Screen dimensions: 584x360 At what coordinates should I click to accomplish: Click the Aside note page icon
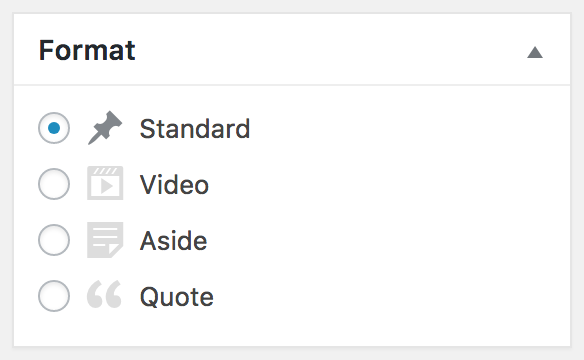105,240
